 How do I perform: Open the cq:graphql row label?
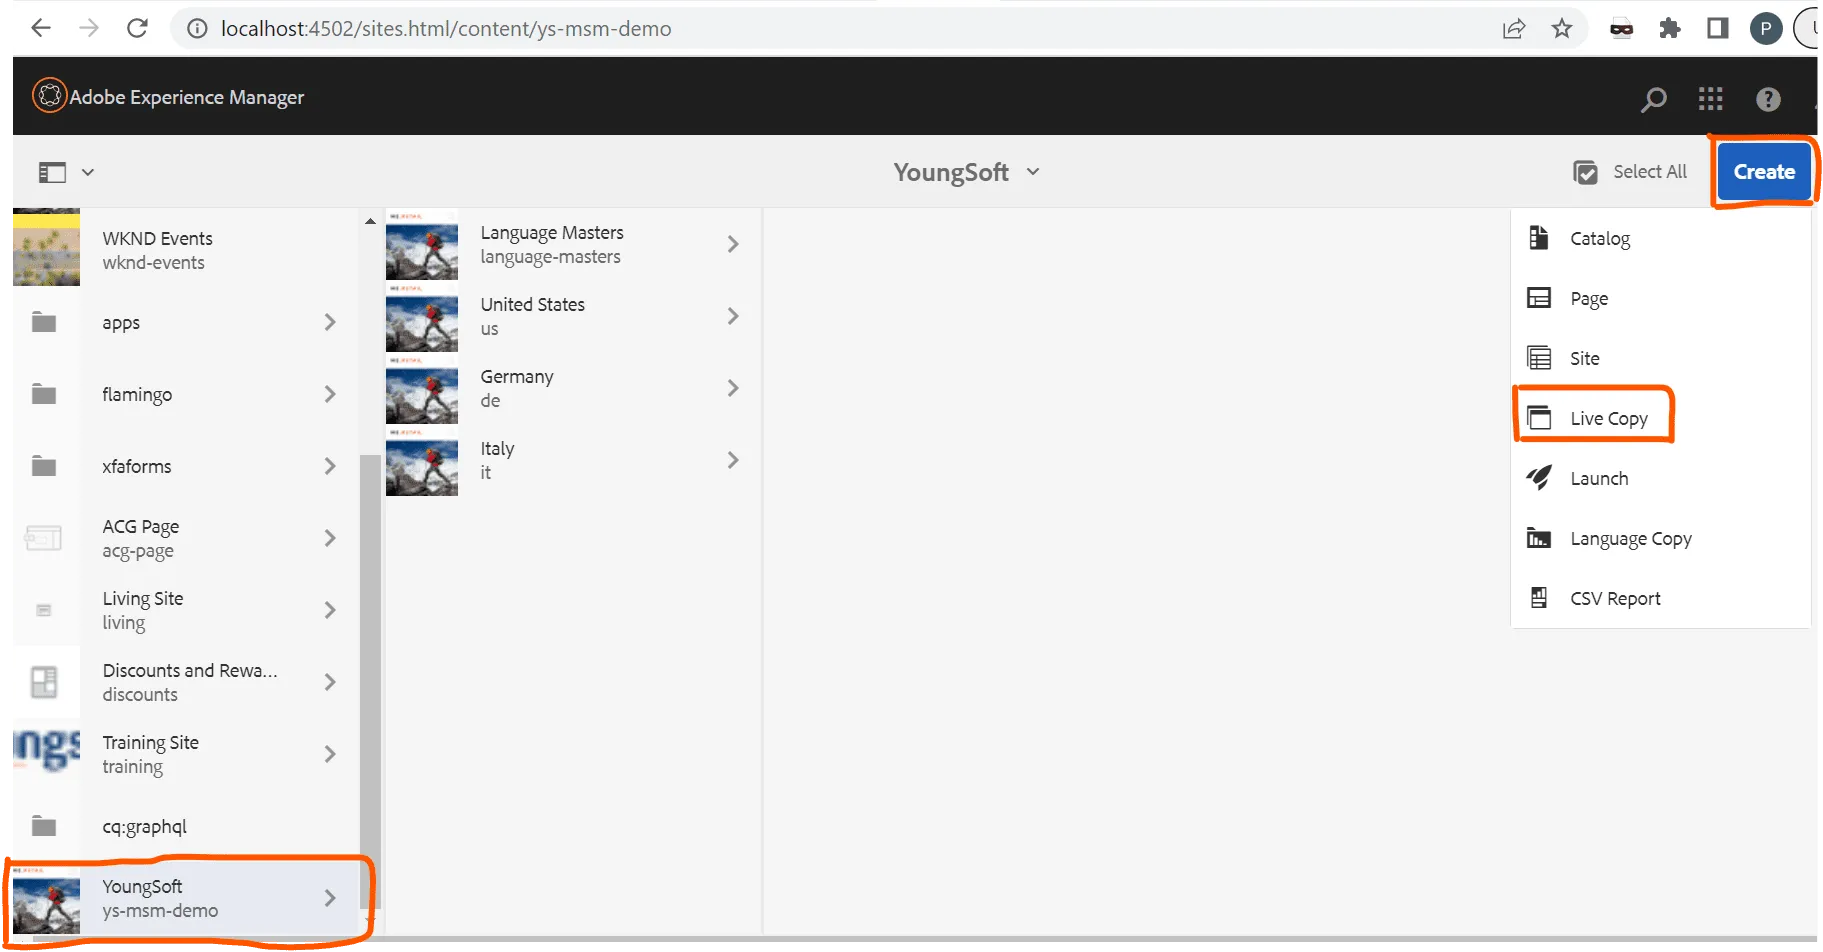pyautogui.click(x=145, y=827)
